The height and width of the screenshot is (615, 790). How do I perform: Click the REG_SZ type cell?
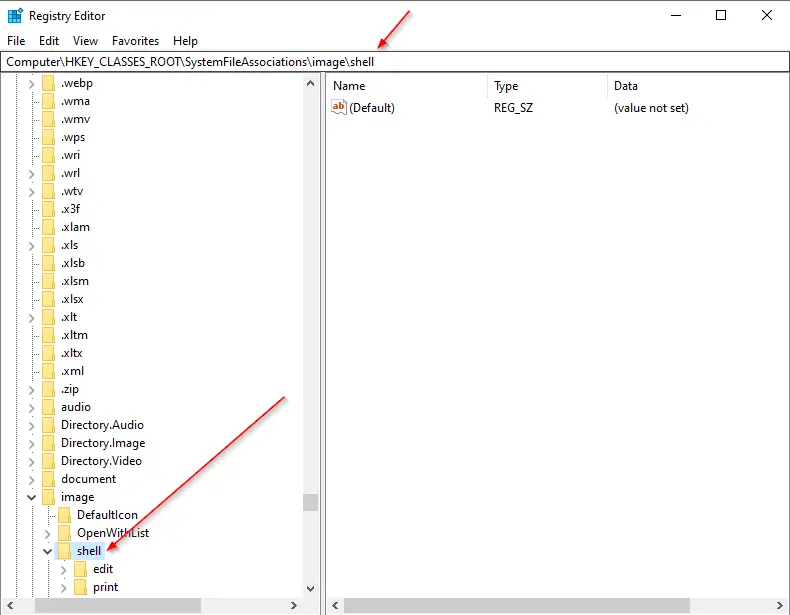(x=513, y=108)
